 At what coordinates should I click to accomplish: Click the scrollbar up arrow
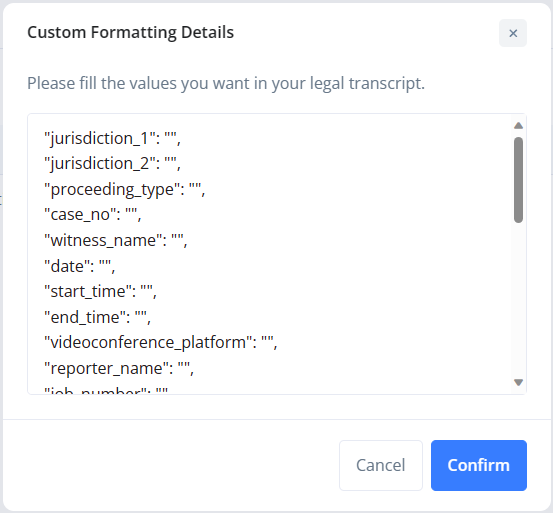coord(518,126)
